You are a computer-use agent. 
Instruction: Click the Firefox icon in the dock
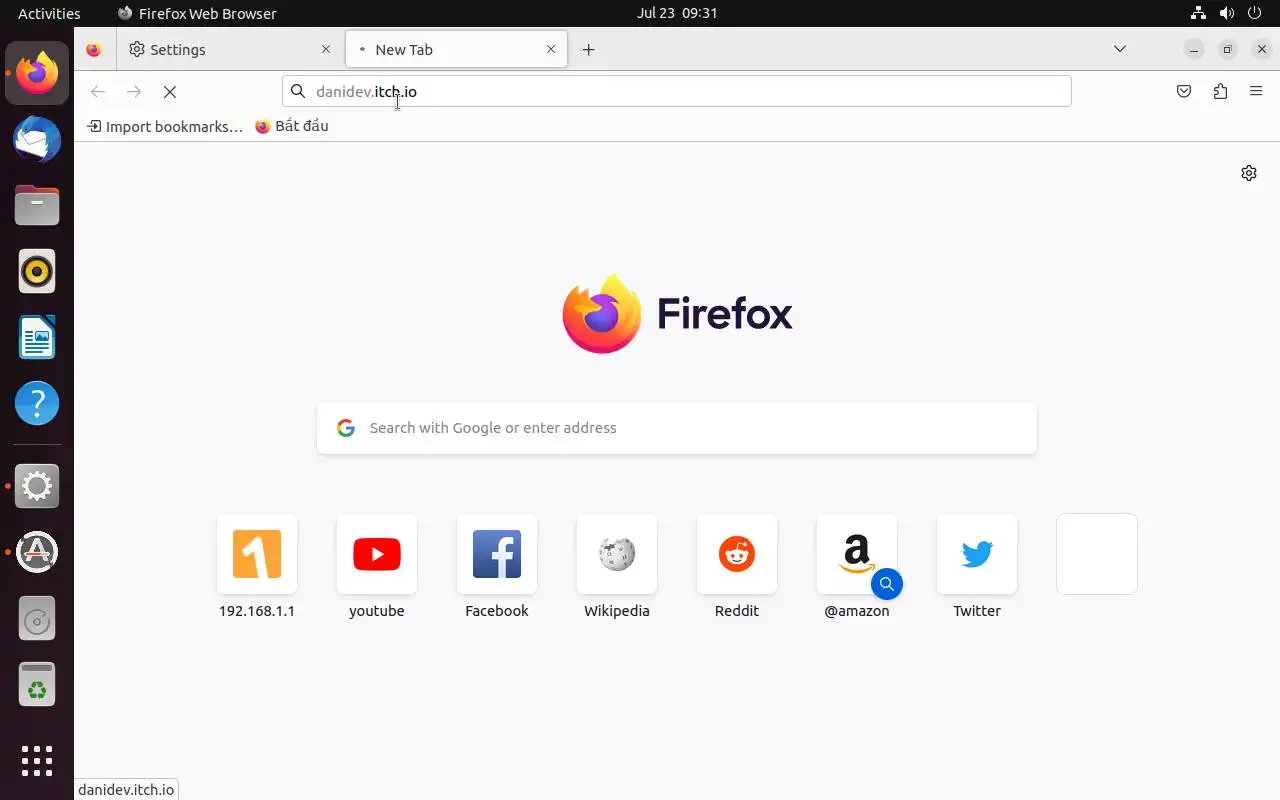pyautogui.click(x=37, y=73)
